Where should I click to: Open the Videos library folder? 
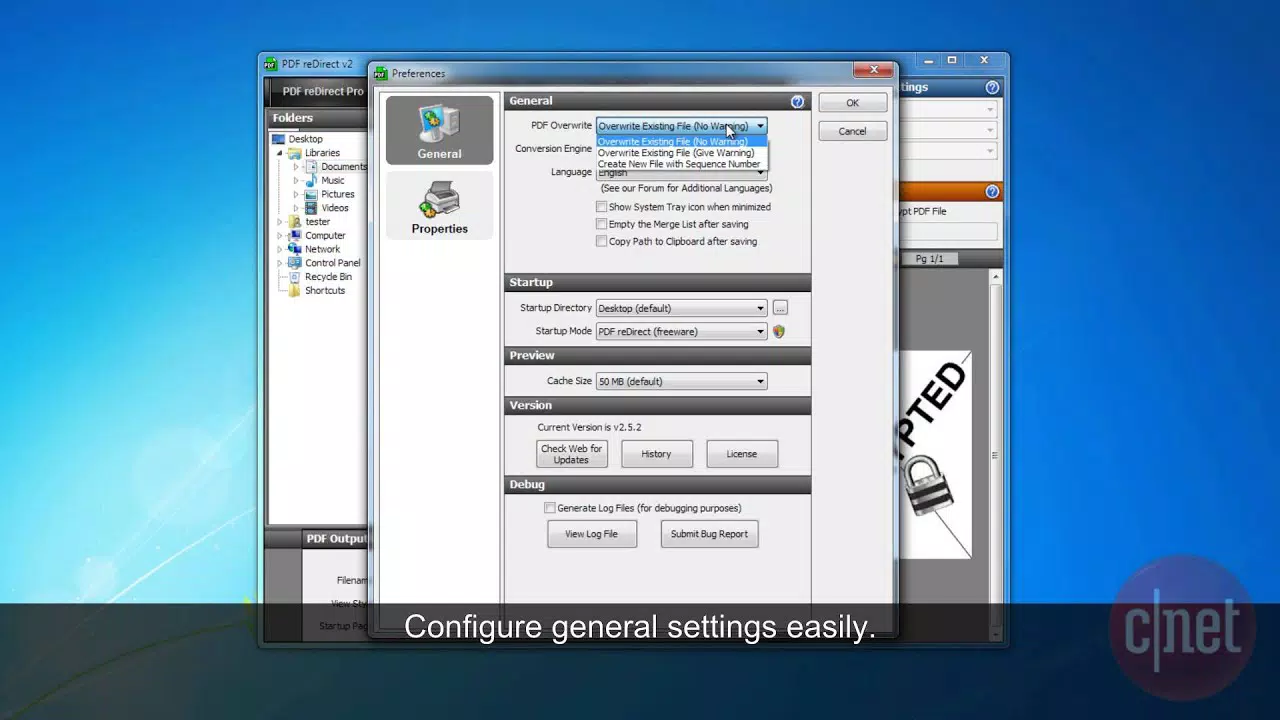335,208
